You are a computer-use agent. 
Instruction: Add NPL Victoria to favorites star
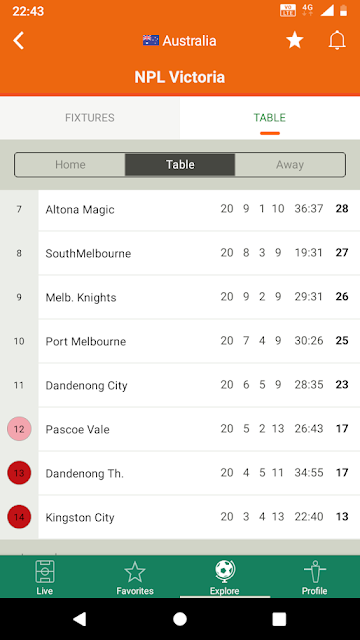pos(294,40)
